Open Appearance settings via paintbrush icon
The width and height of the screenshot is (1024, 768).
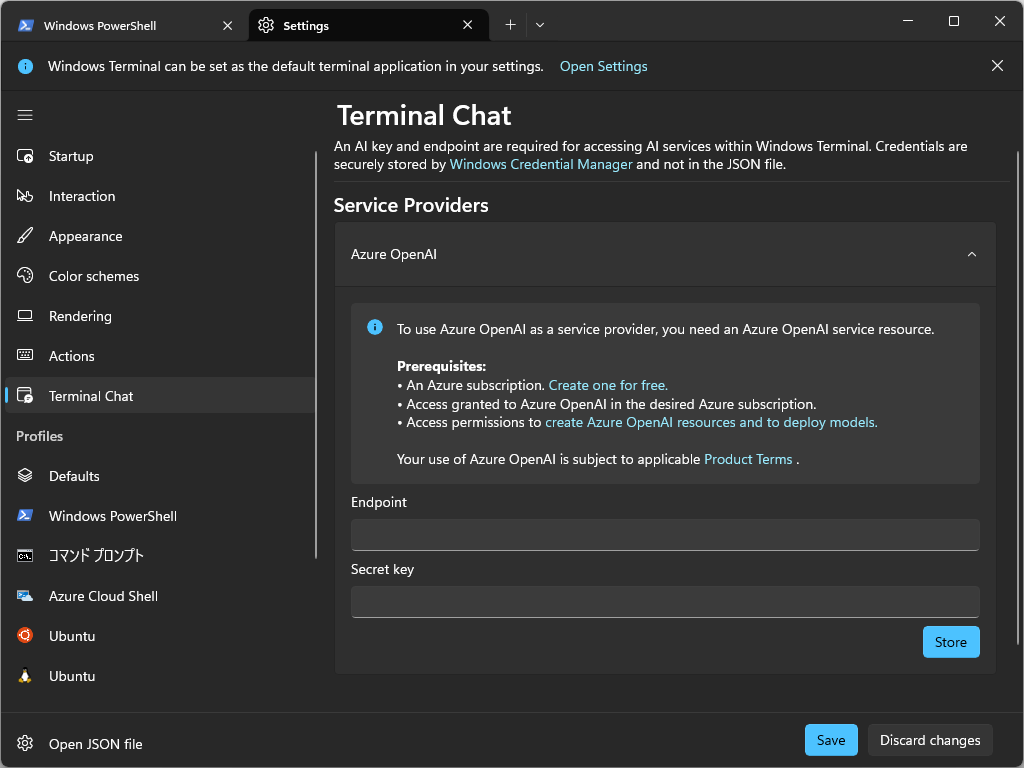tap(26, 236)
